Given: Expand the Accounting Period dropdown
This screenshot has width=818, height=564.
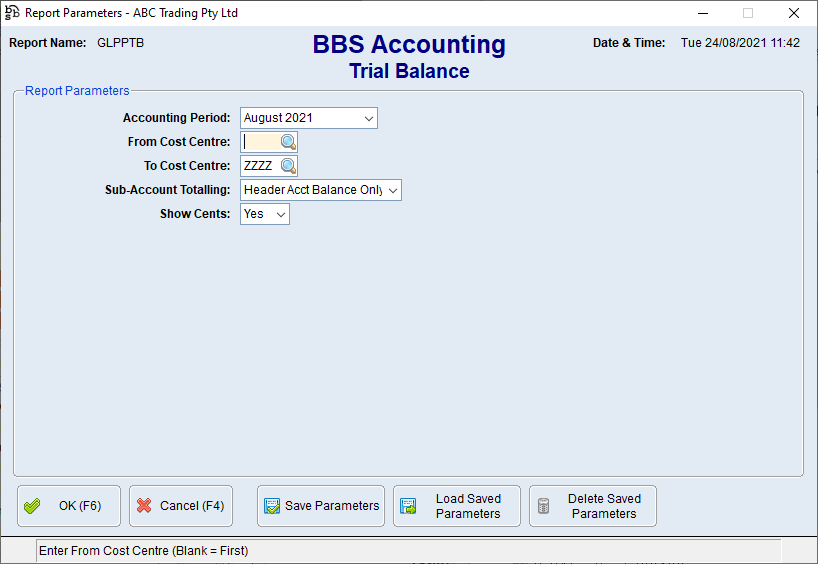Looking at the screenshot, I should [x=369, y=118].
